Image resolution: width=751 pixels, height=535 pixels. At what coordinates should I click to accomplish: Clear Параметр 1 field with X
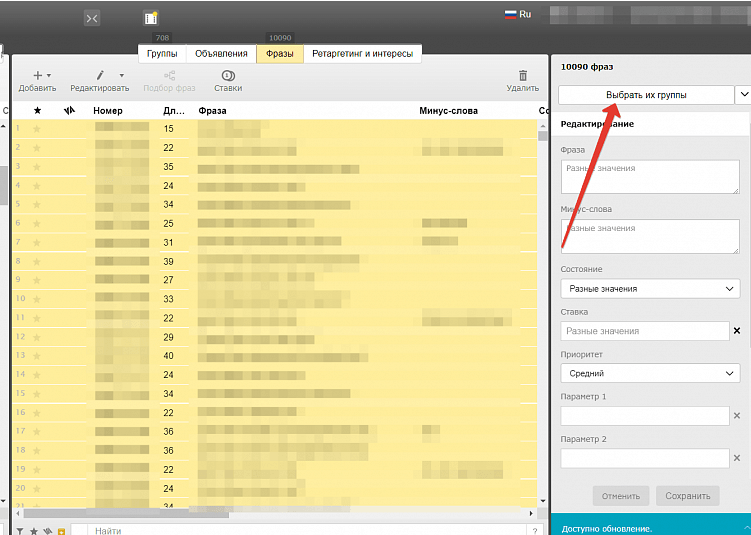(737, 416)
